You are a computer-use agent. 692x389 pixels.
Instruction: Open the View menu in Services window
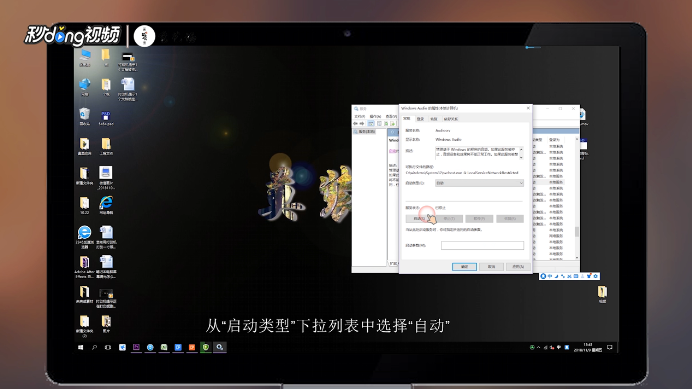391,116
